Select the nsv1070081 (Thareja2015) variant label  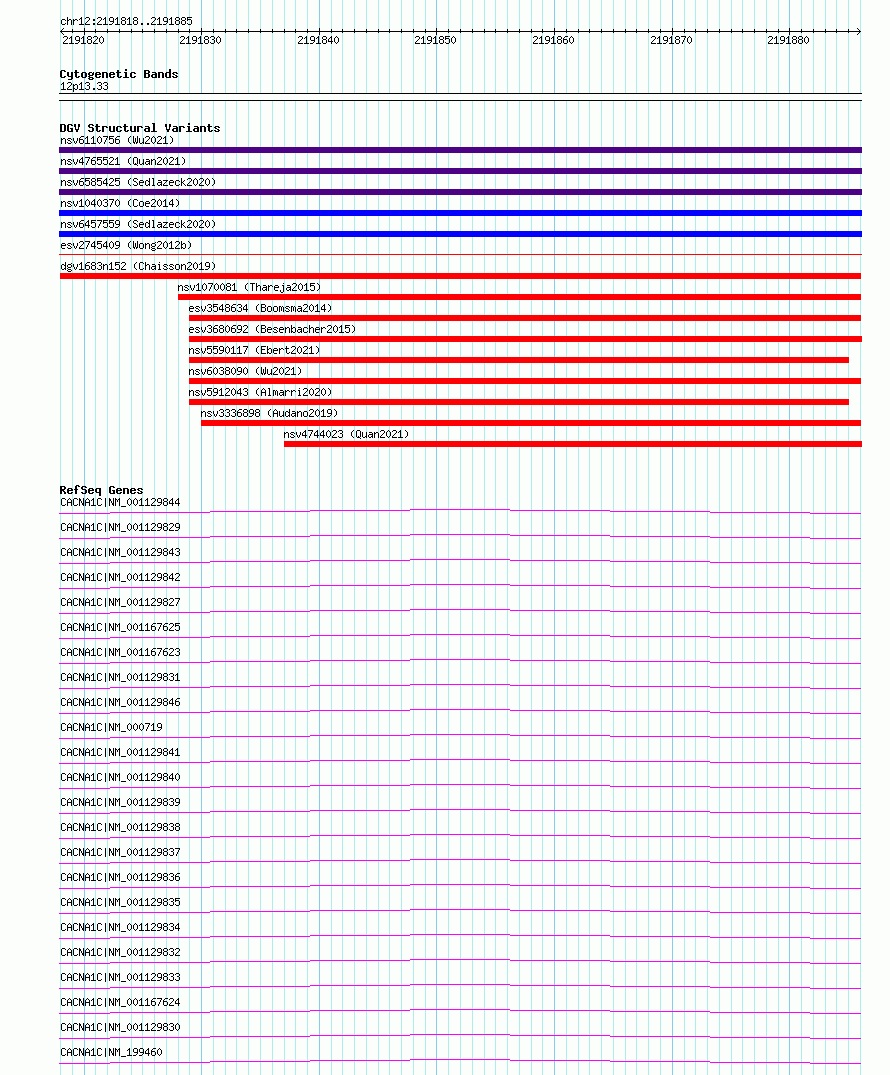(250, 287)
